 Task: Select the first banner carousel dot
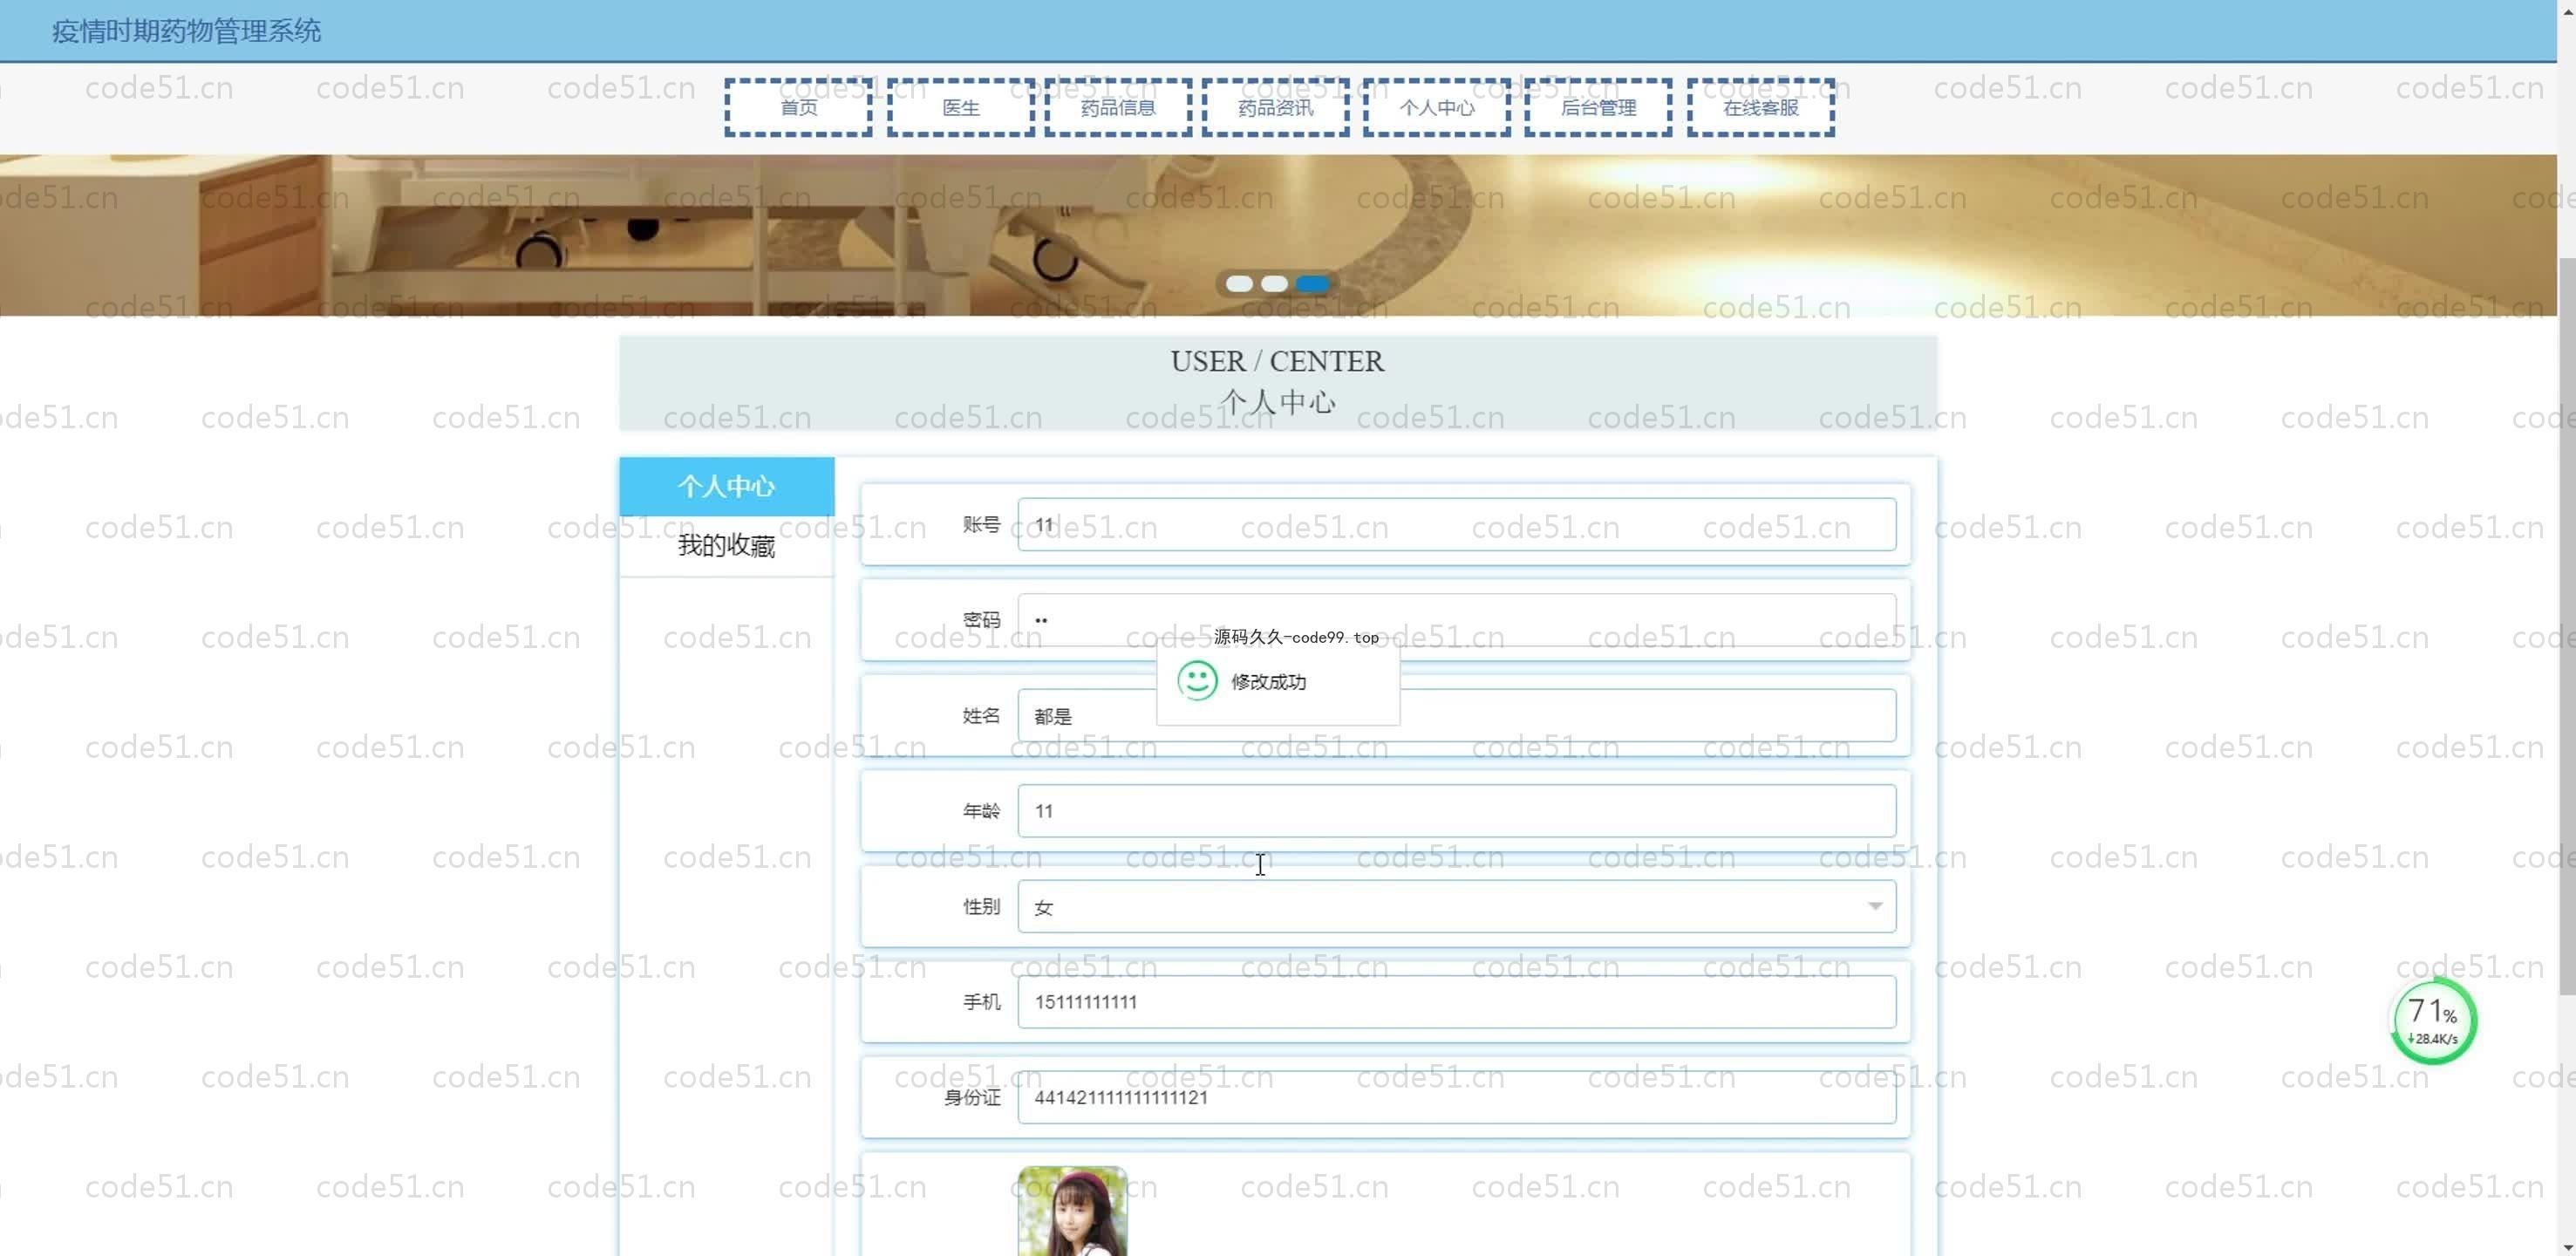pyautogui.click(x=1239, y=284)
